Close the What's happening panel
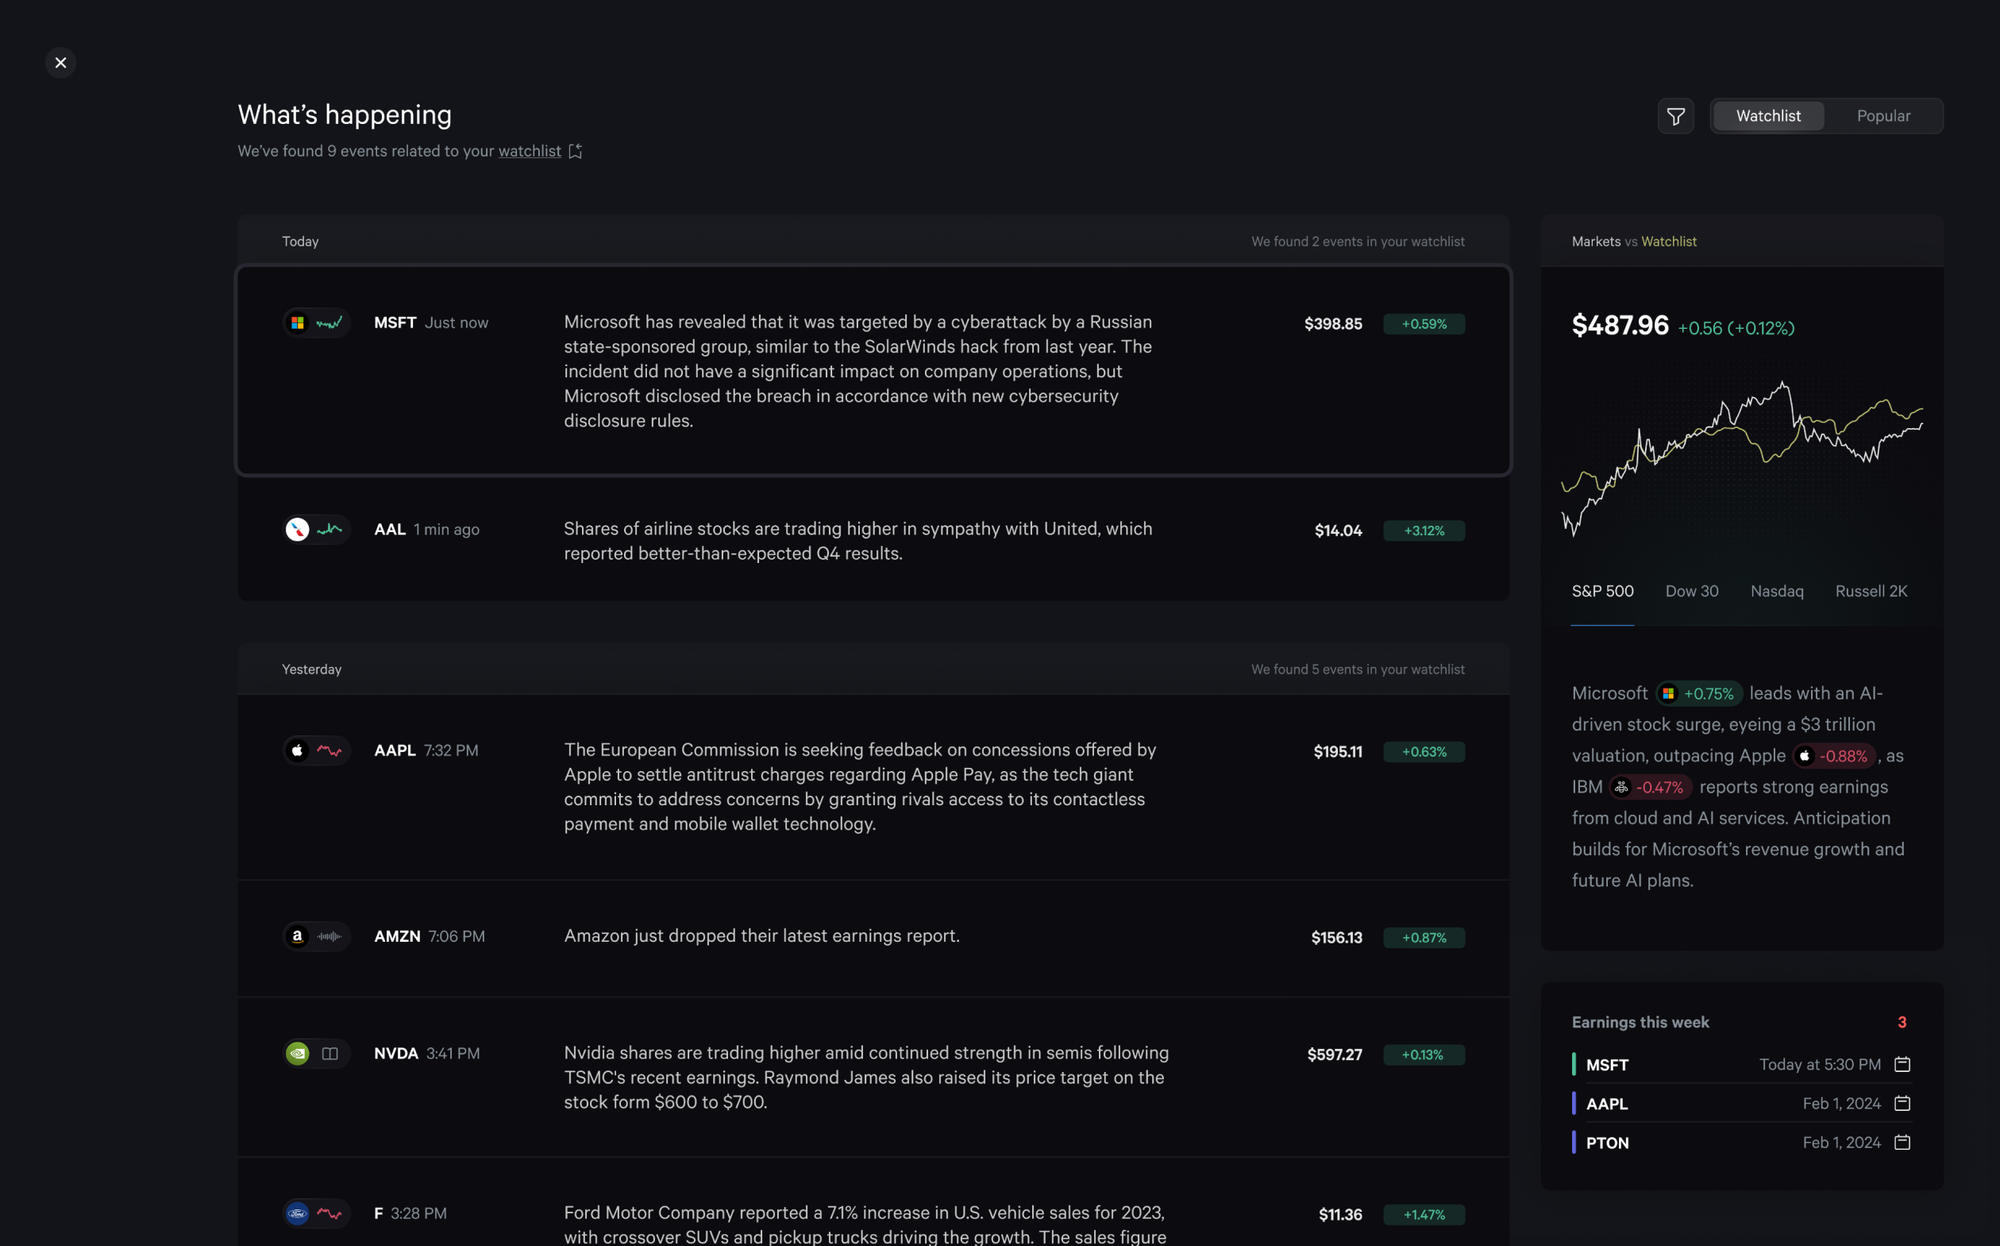This screenshot has height=1246, width=2000. pyautogui.click(x=60, y=62)
